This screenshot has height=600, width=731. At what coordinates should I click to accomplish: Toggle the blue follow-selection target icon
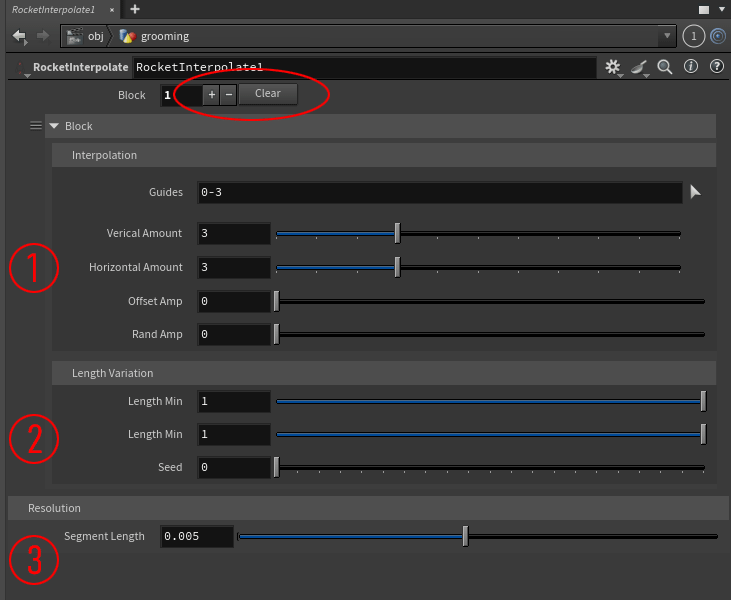click(718, 36)
